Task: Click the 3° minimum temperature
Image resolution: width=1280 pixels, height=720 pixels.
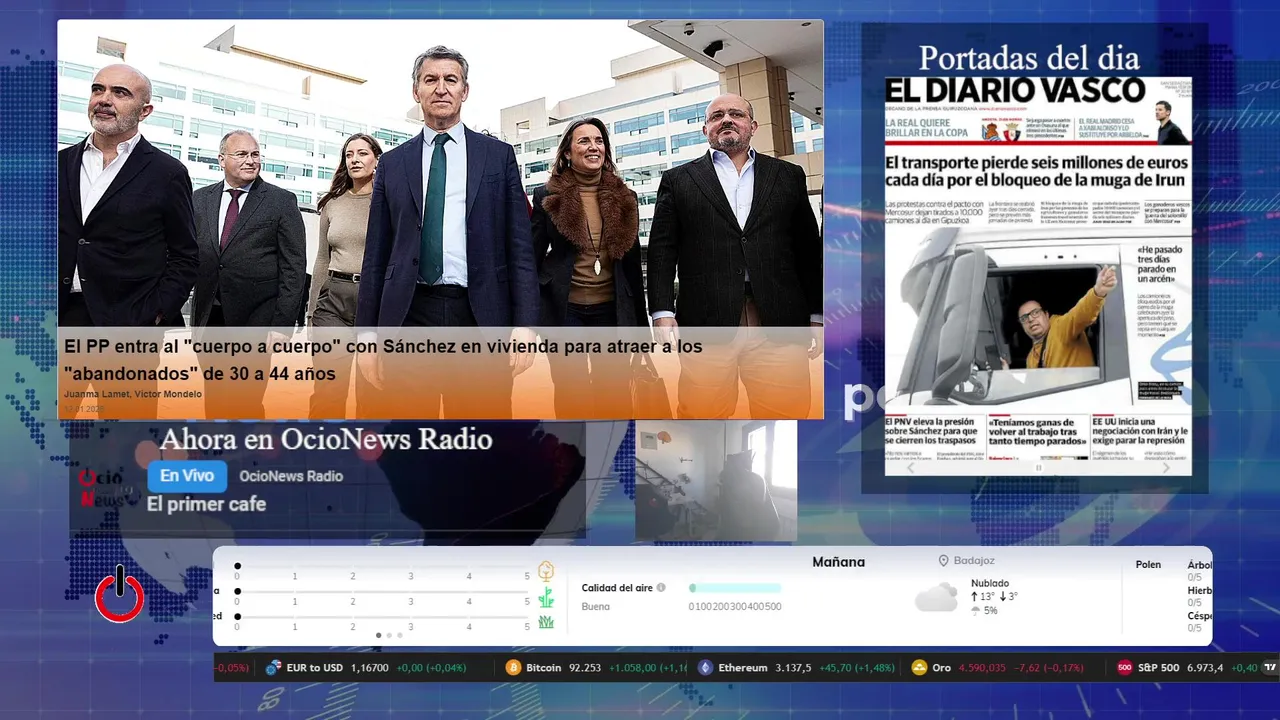Action: pos(1009,597)
